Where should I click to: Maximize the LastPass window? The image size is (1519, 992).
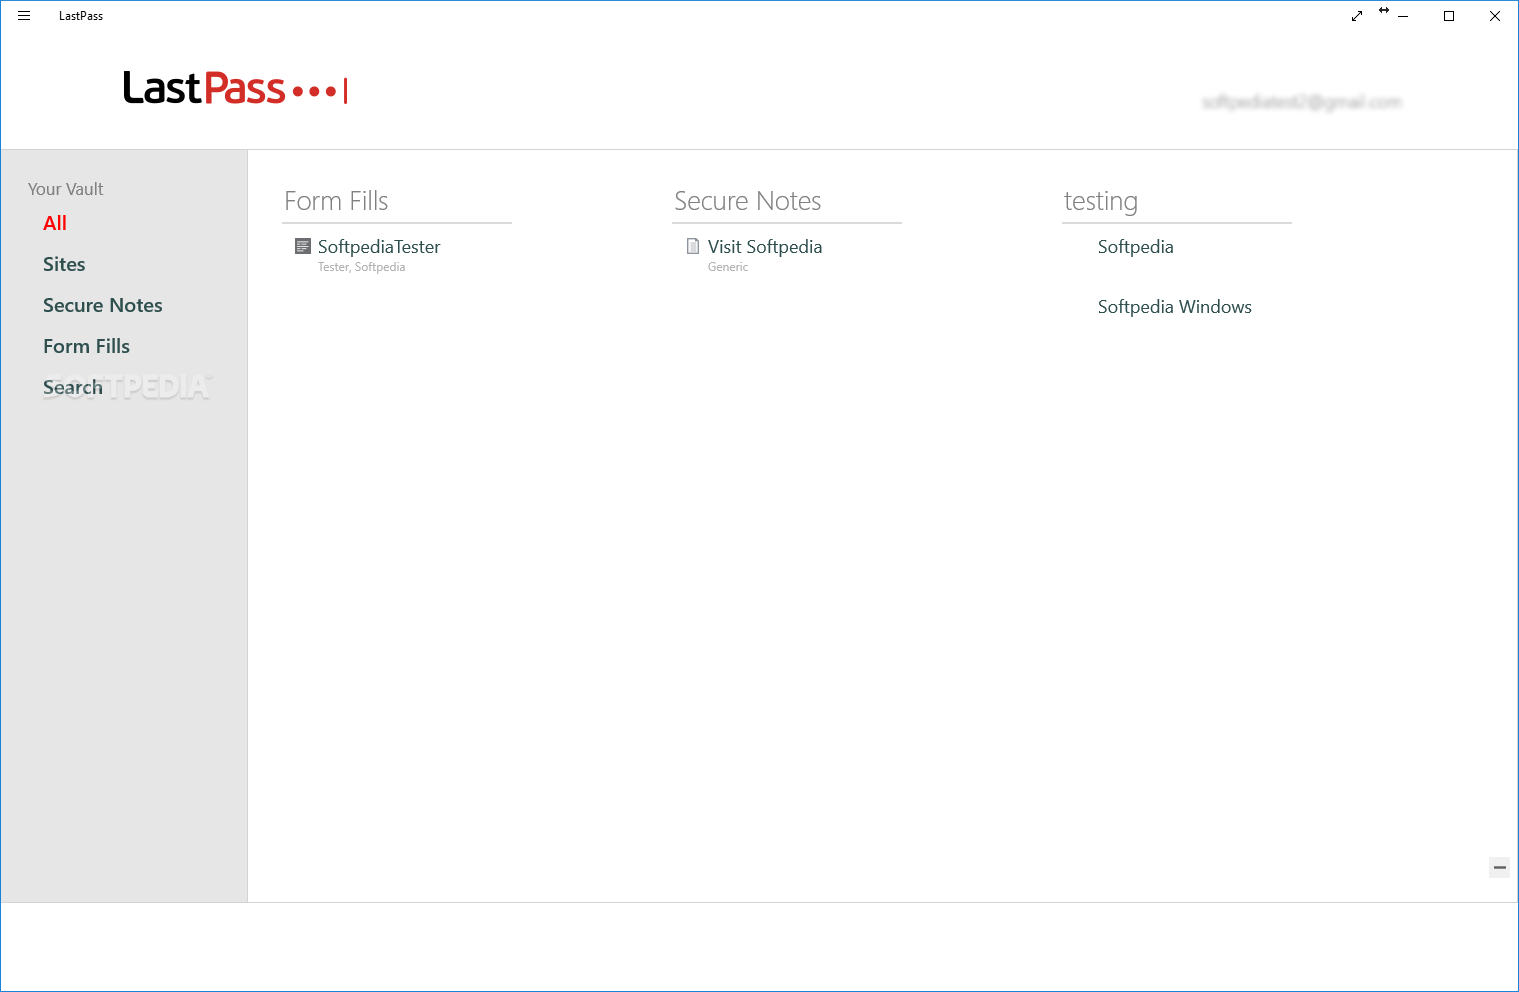pyautogui.click(x=1449, y=16)
